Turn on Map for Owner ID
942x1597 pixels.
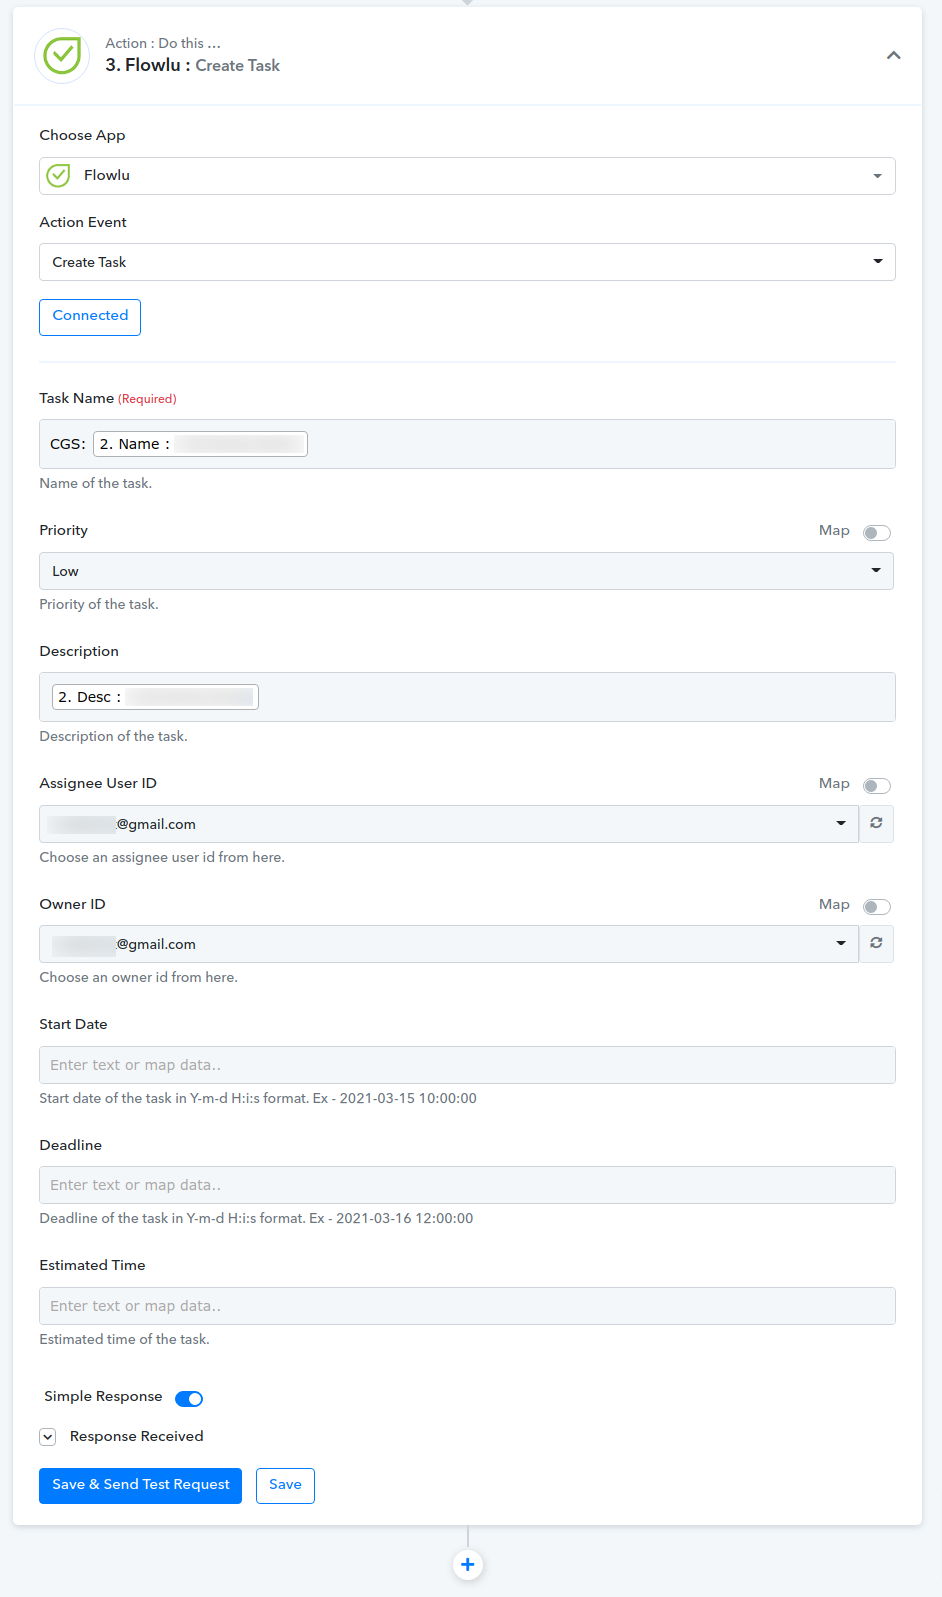[x=877, y=906]
